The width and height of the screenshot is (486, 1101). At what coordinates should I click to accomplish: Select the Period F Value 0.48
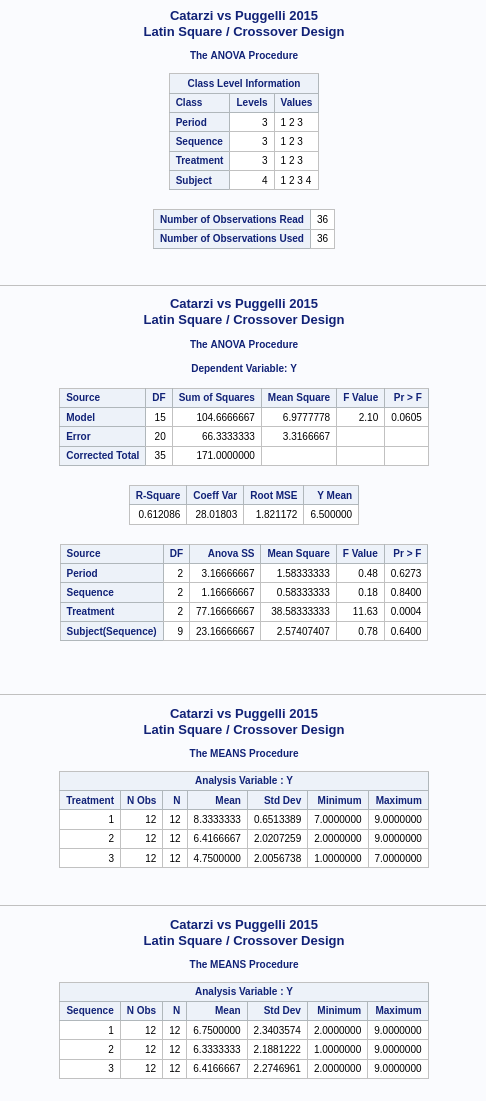[360, 573]
